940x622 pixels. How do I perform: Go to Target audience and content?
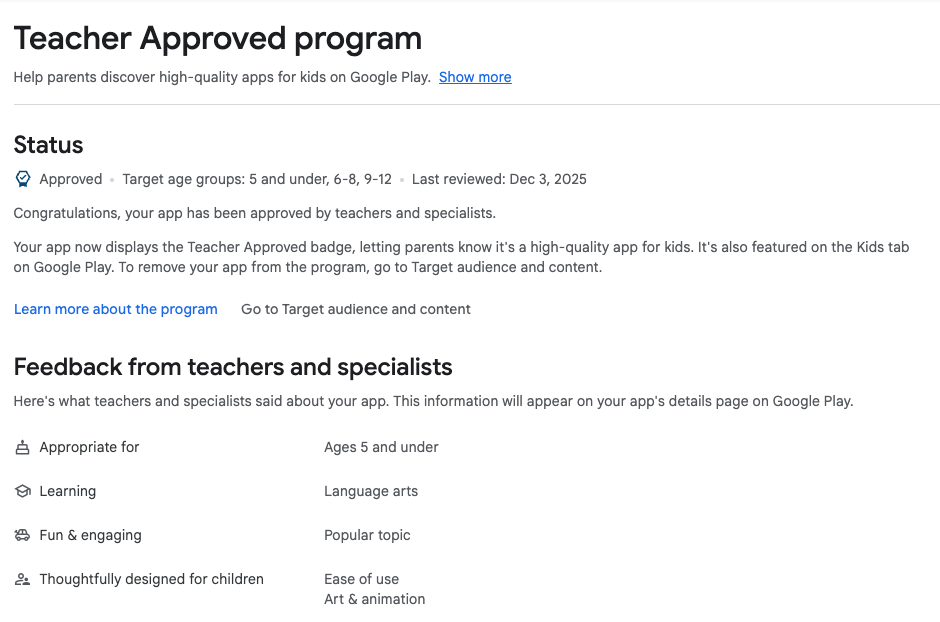click(x=356, y=309)
